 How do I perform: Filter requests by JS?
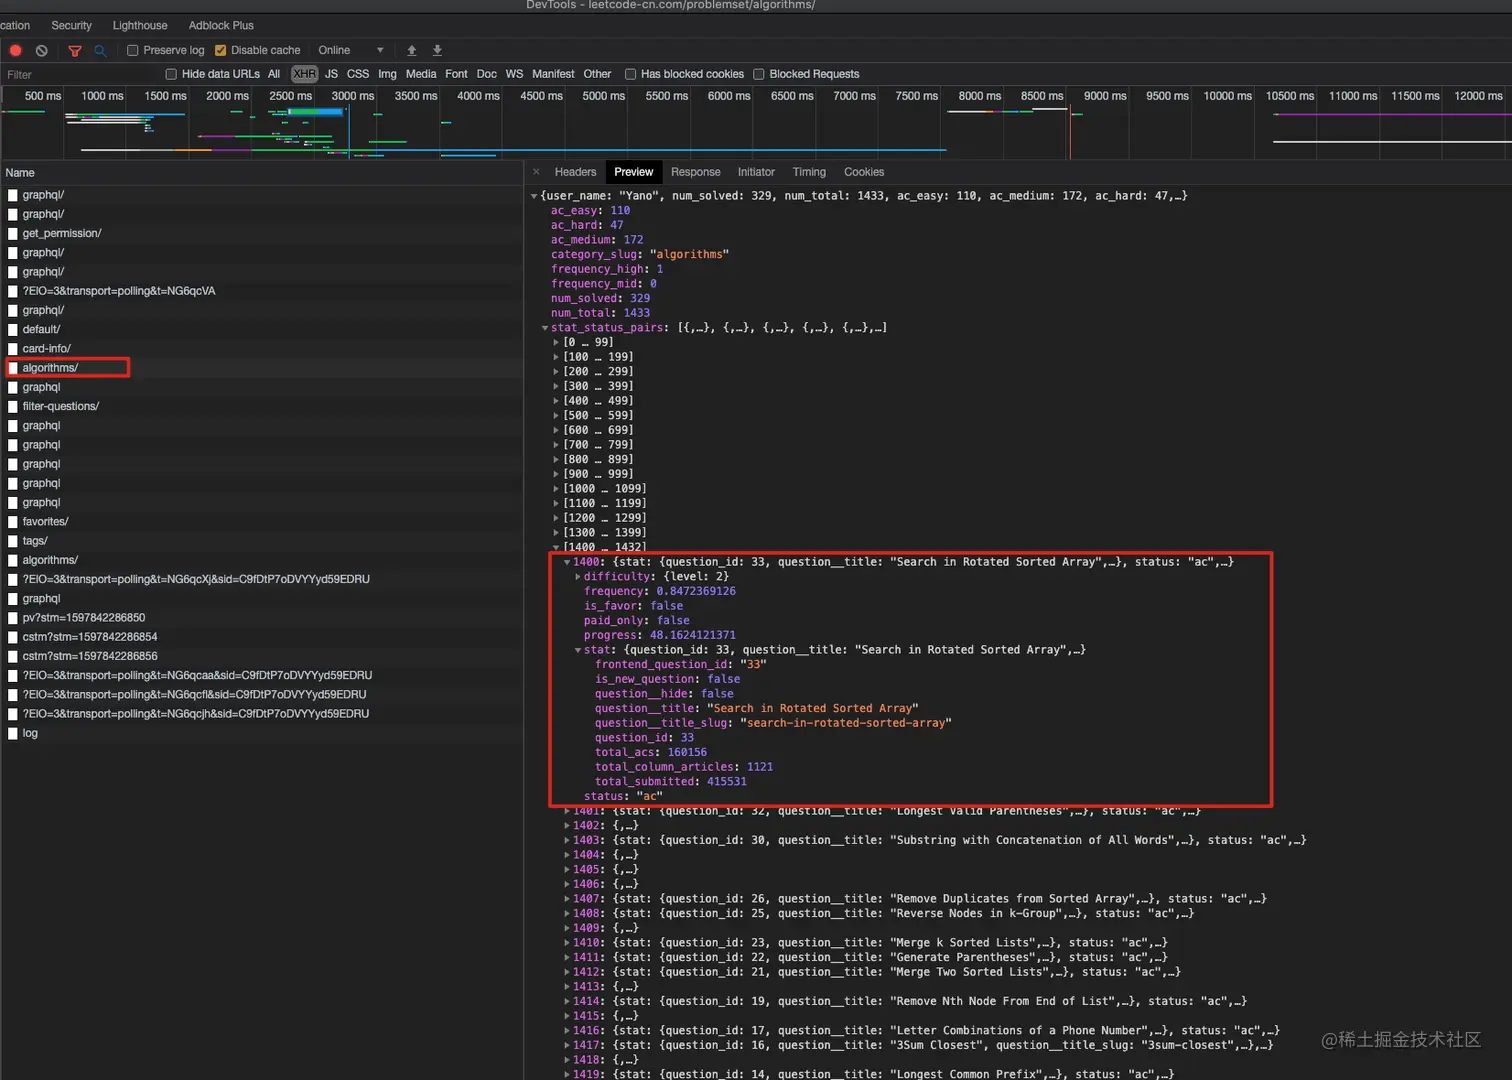click(331, 74)
